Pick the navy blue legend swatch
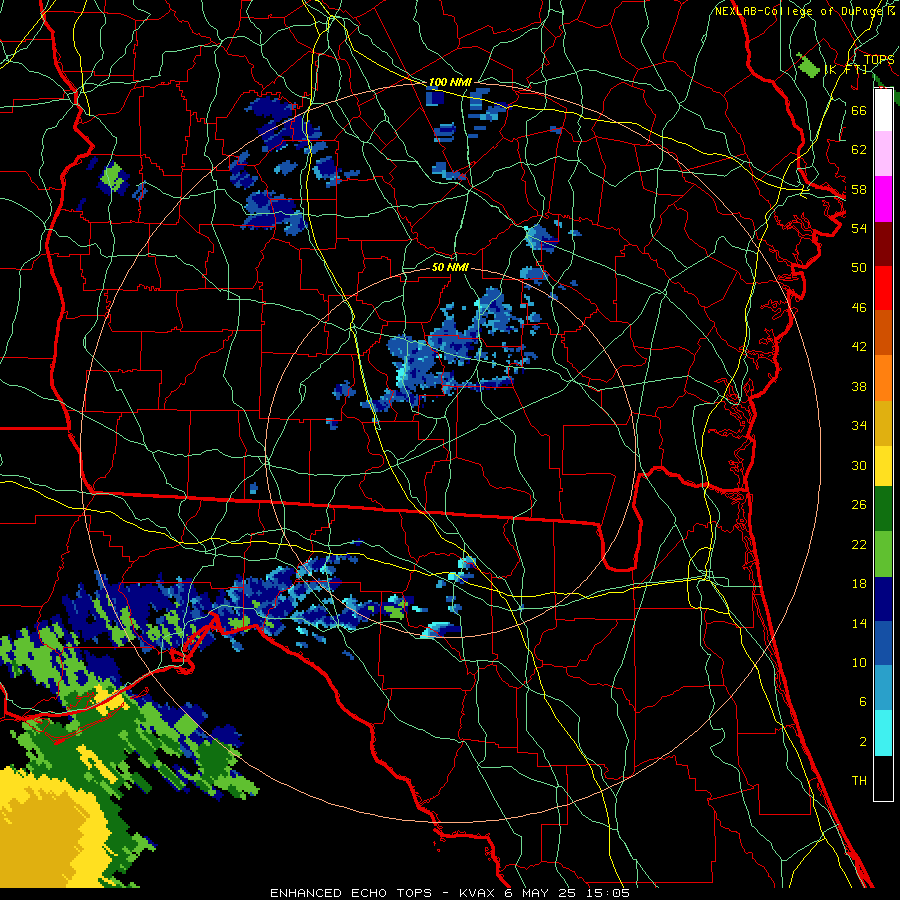The height and width of the screenshot is (900, 900). pyautogui.click(x=883, y=599)
